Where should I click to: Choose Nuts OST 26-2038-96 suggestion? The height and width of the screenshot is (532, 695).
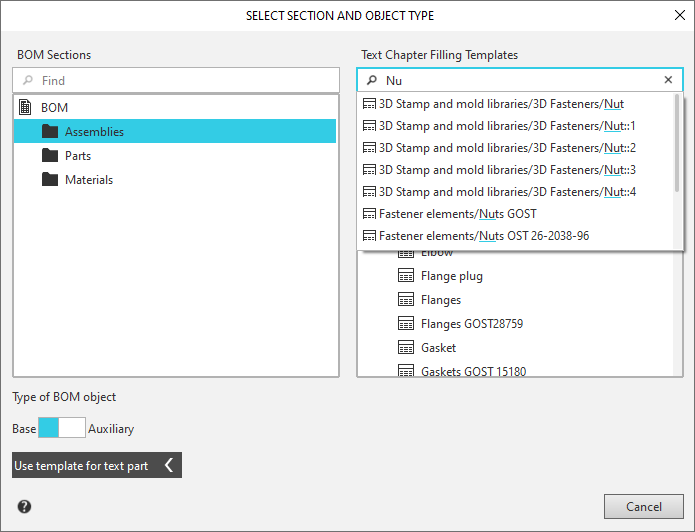point(483,236)
